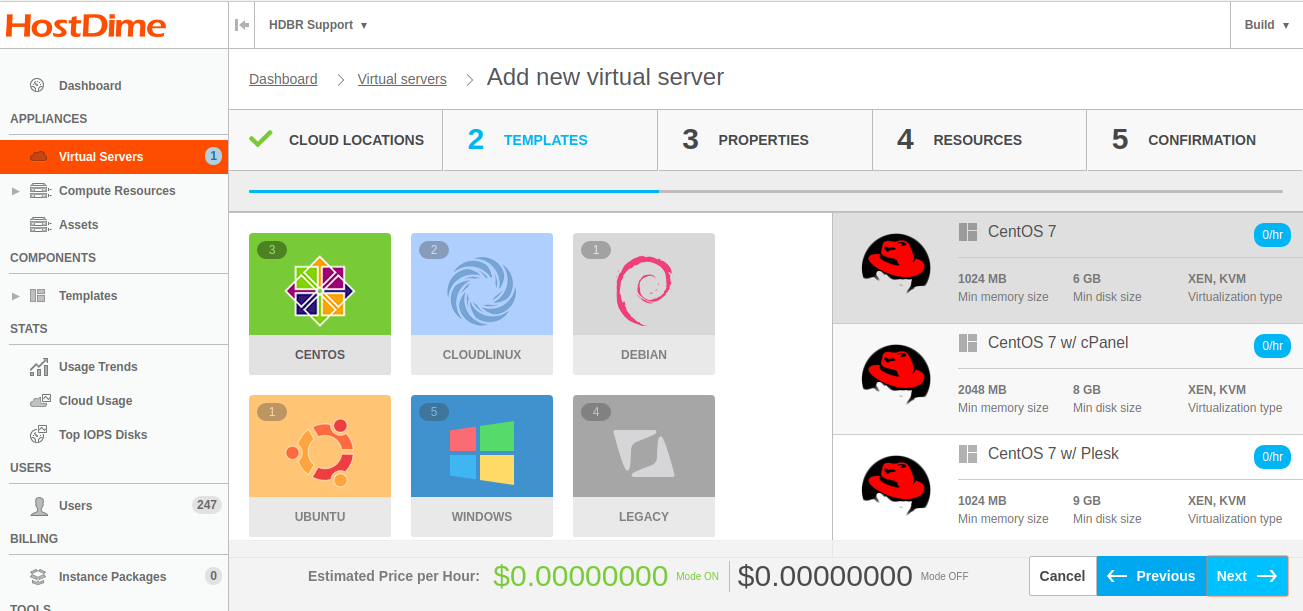Click the Usage Trends chart icon
Screen dimensions: 1303x611
pyautogui.click(x=39, y=366)
